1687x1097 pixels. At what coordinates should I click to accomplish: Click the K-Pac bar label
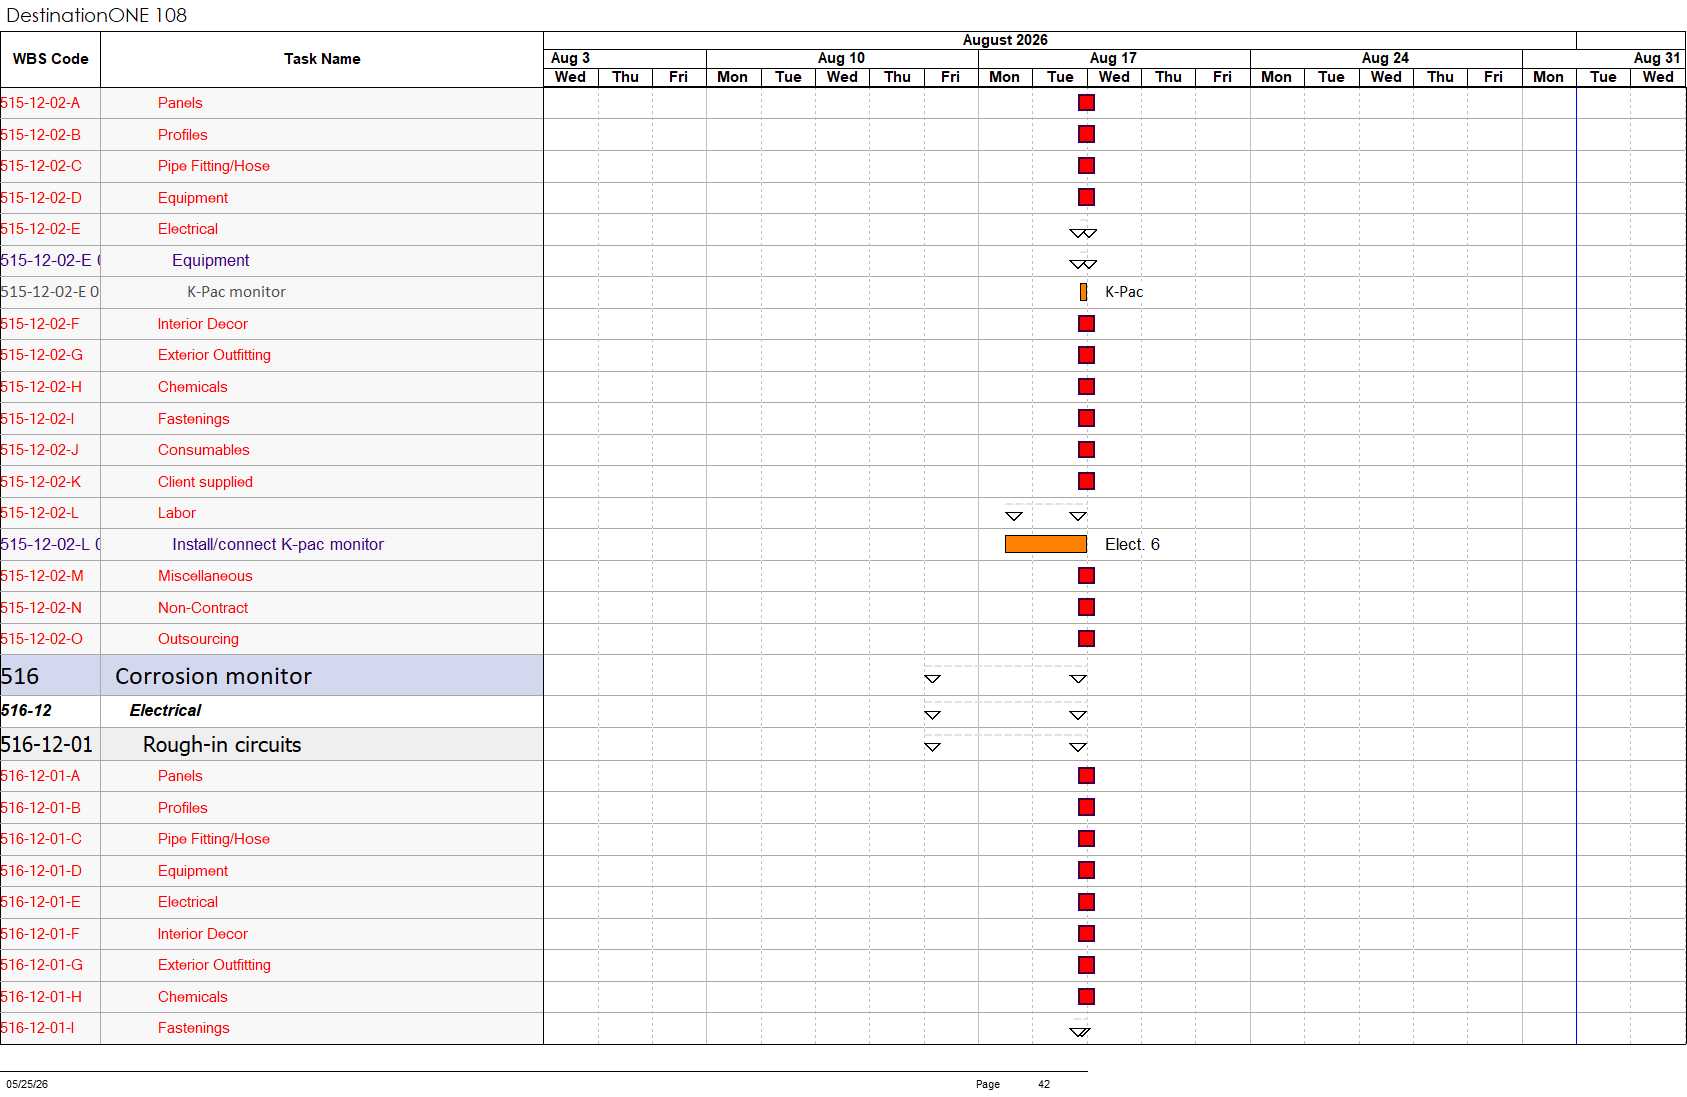(x=1124, y=292)
